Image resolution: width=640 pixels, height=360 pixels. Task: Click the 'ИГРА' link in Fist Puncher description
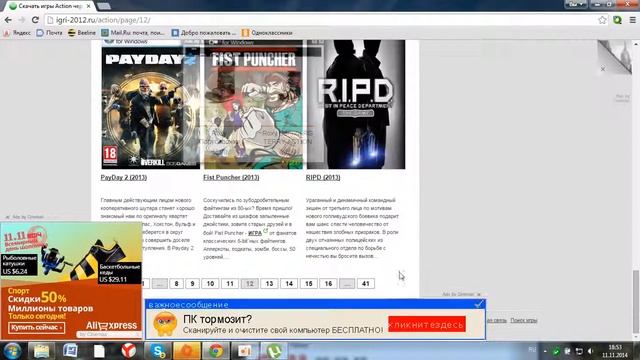255,233
